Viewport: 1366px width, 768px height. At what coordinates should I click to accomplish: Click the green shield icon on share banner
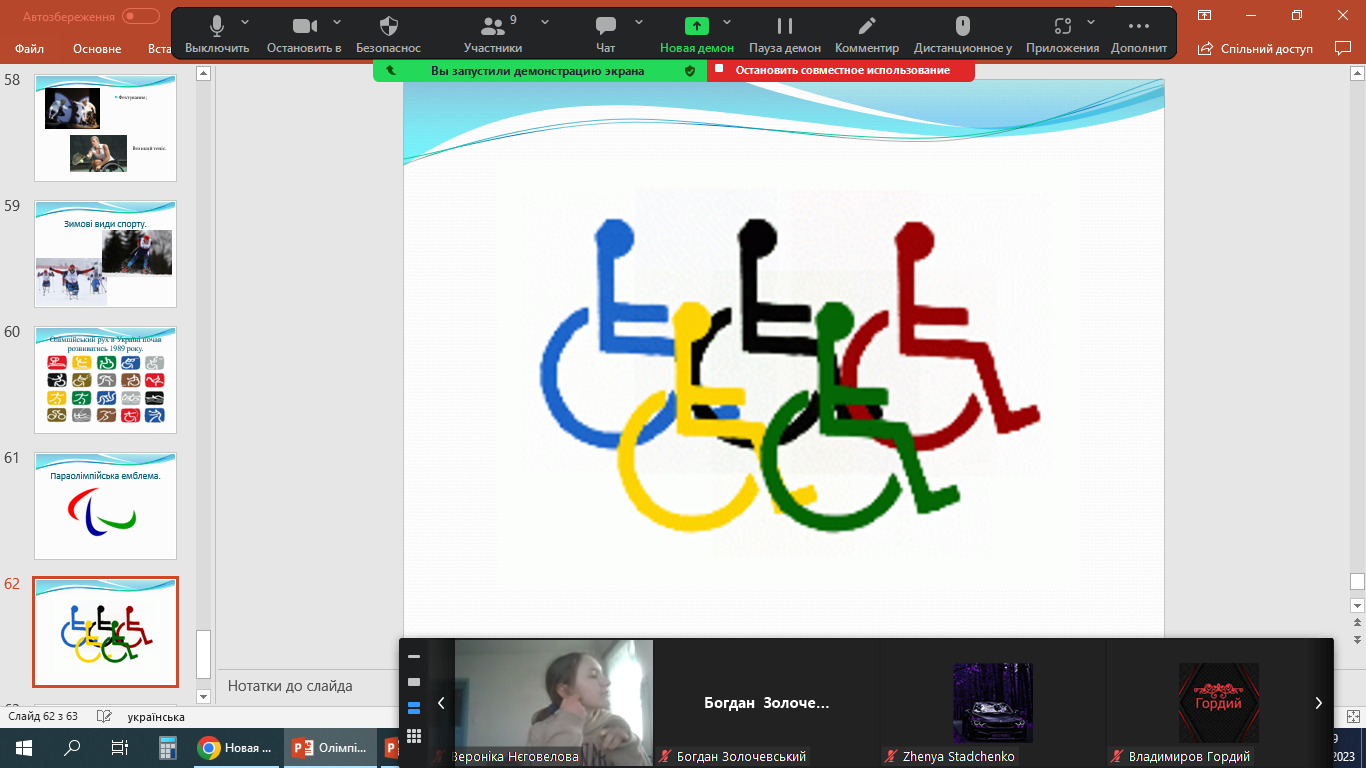[x=689, y=71]
